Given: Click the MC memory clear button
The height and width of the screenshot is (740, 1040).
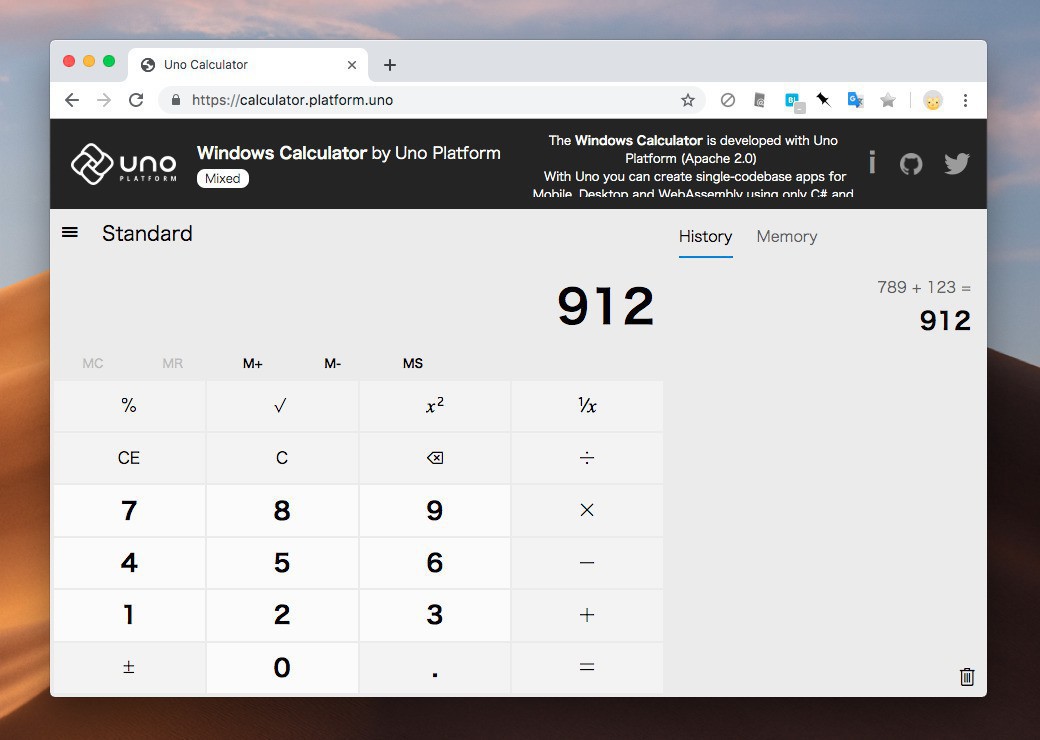Looking at the screenshot, I should tap(93, 363).
